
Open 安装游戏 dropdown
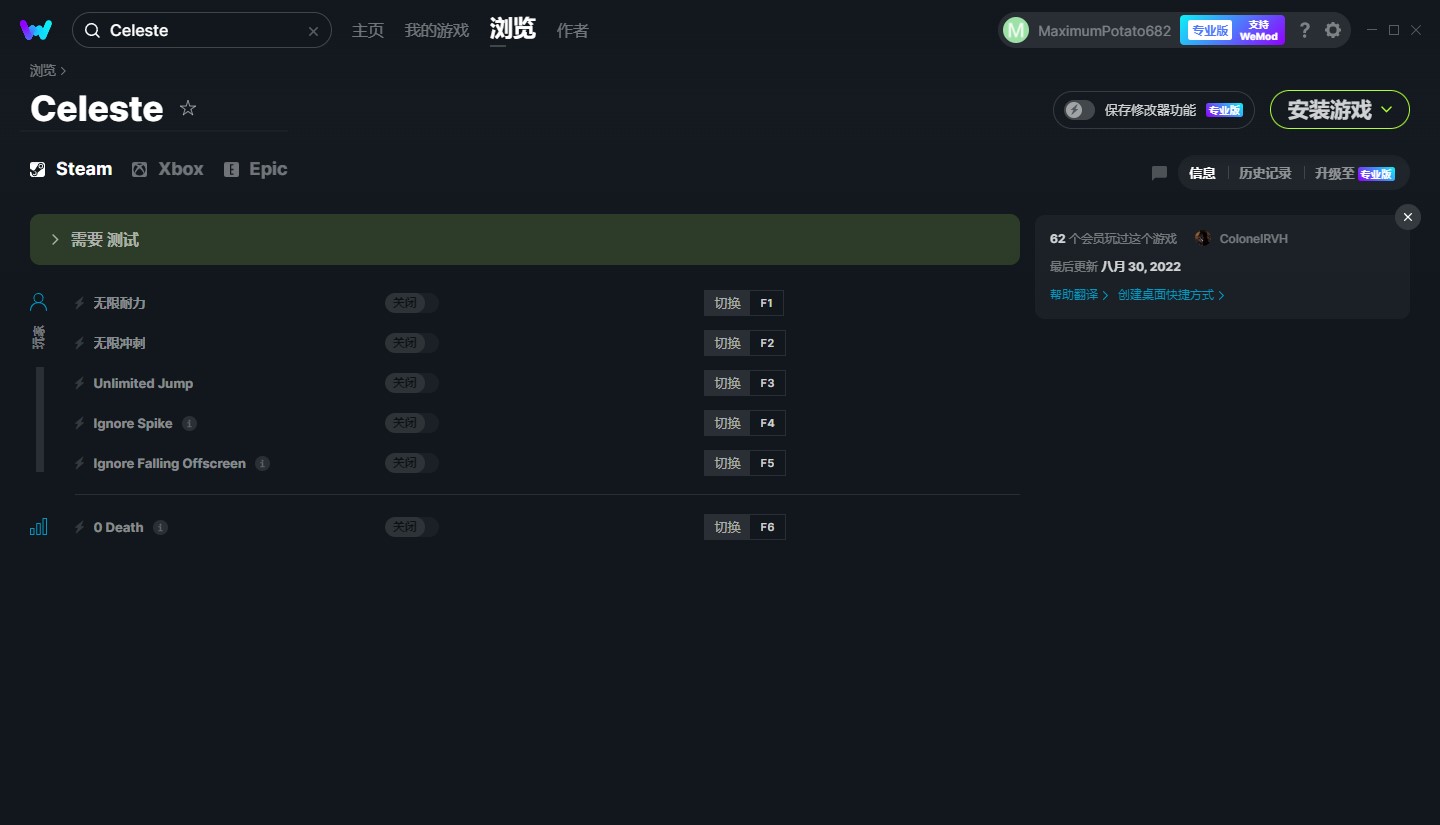(x=1339, y=110)
